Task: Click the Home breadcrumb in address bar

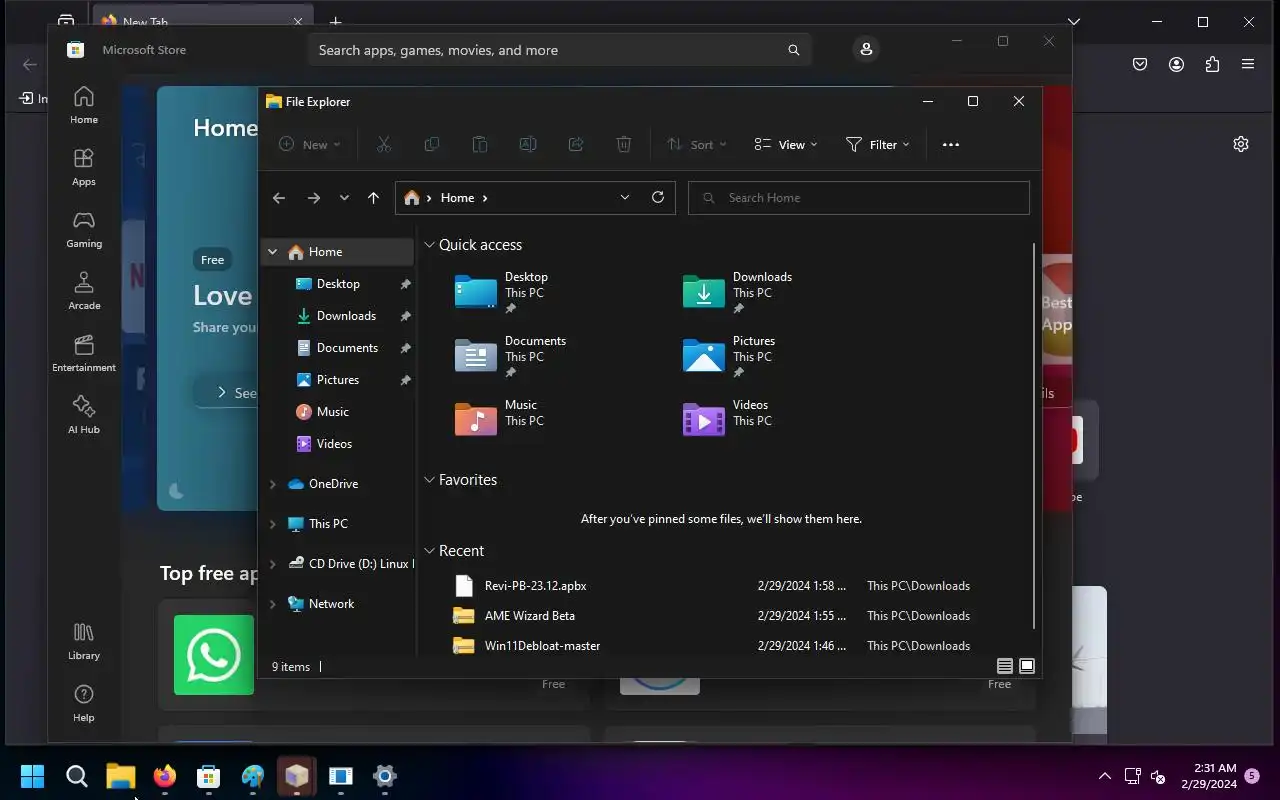Action: [x=457, y=198]
